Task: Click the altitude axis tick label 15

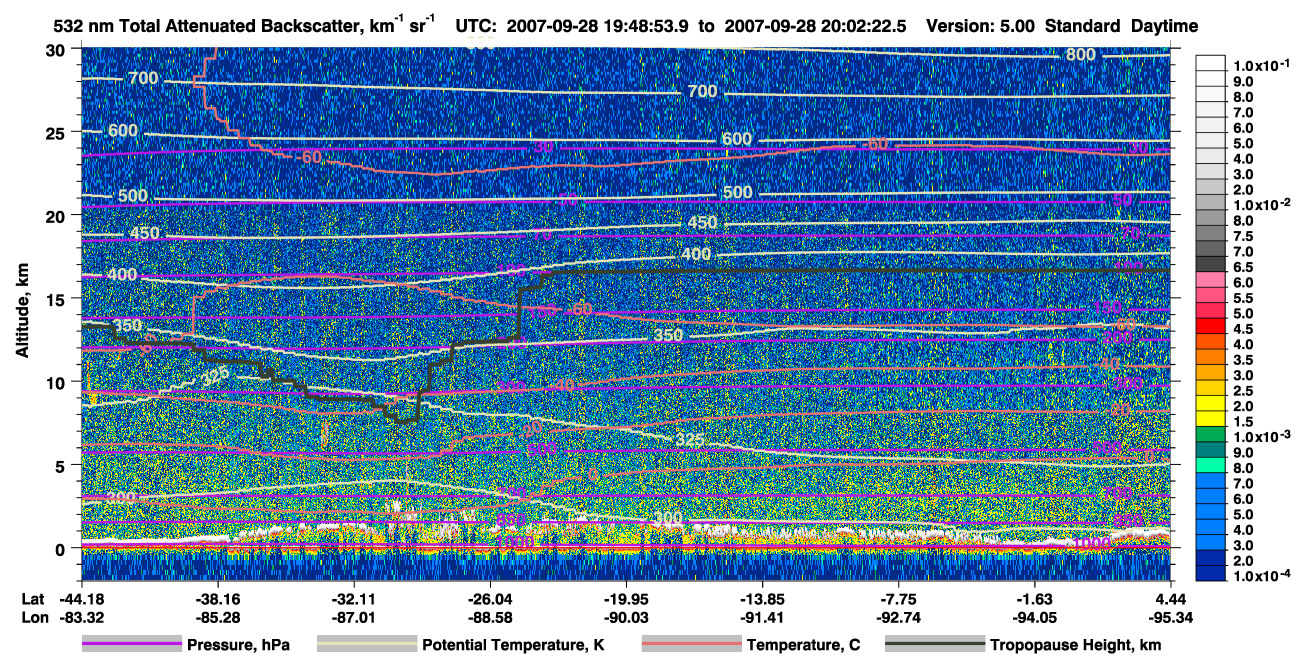Action: (58, 298)
